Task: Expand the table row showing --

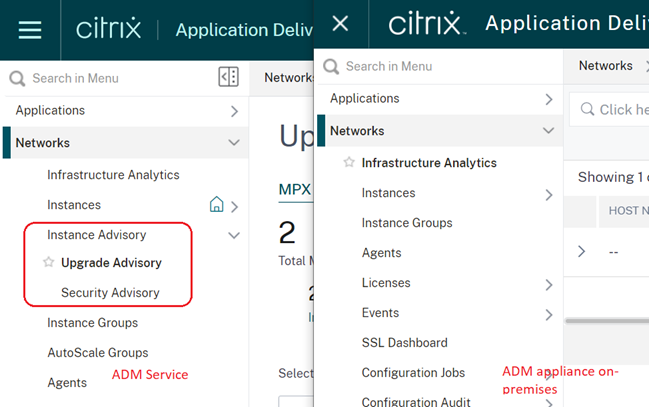Action: tap(582, 251)
